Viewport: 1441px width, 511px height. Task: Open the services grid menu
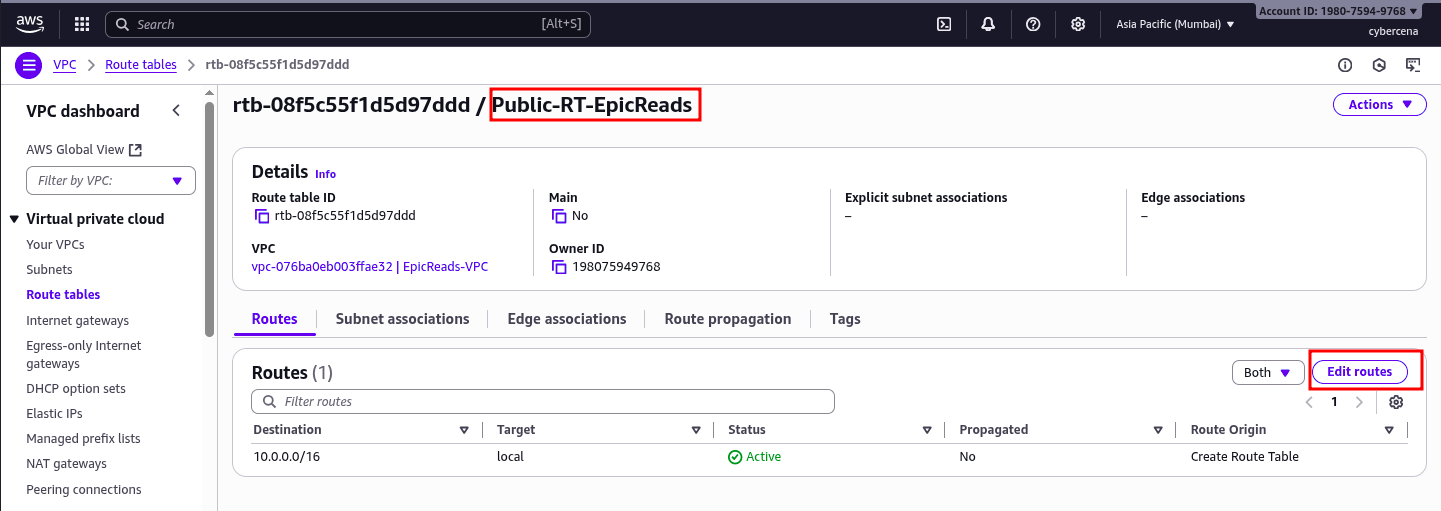tap(82, 24)
